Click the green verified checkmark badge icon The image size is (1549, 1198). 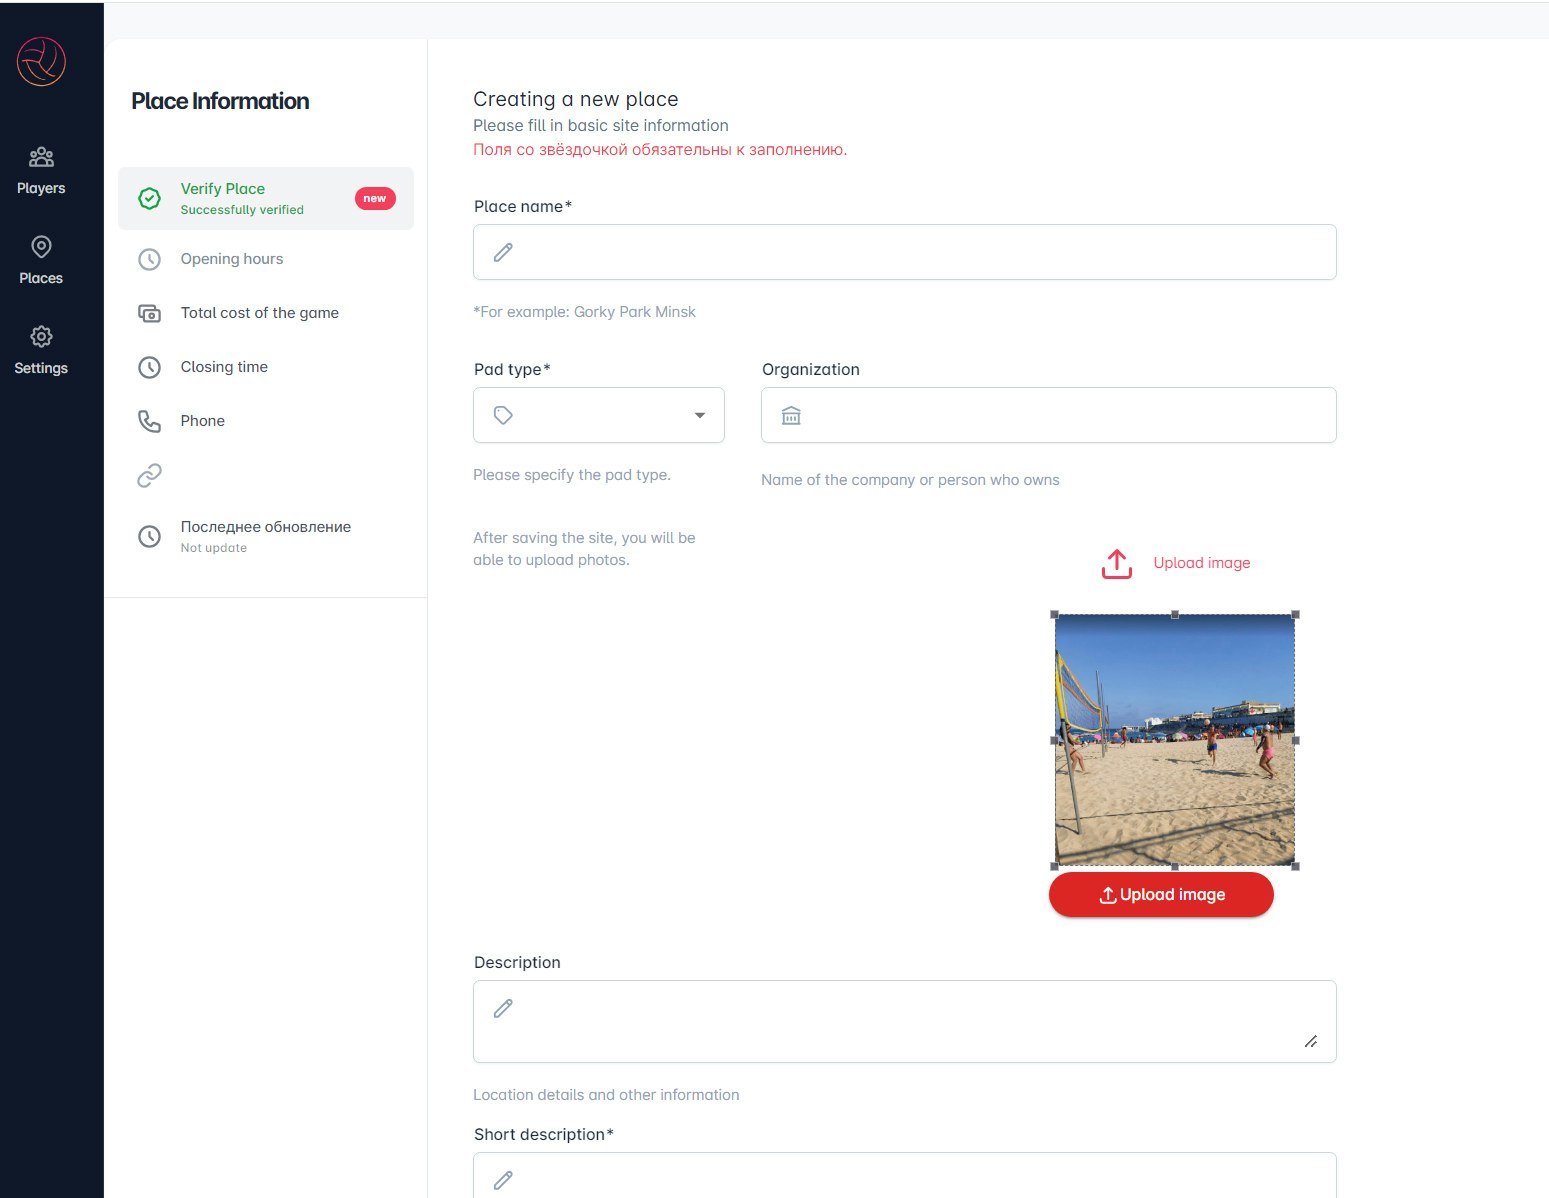(x=149, y=198)
